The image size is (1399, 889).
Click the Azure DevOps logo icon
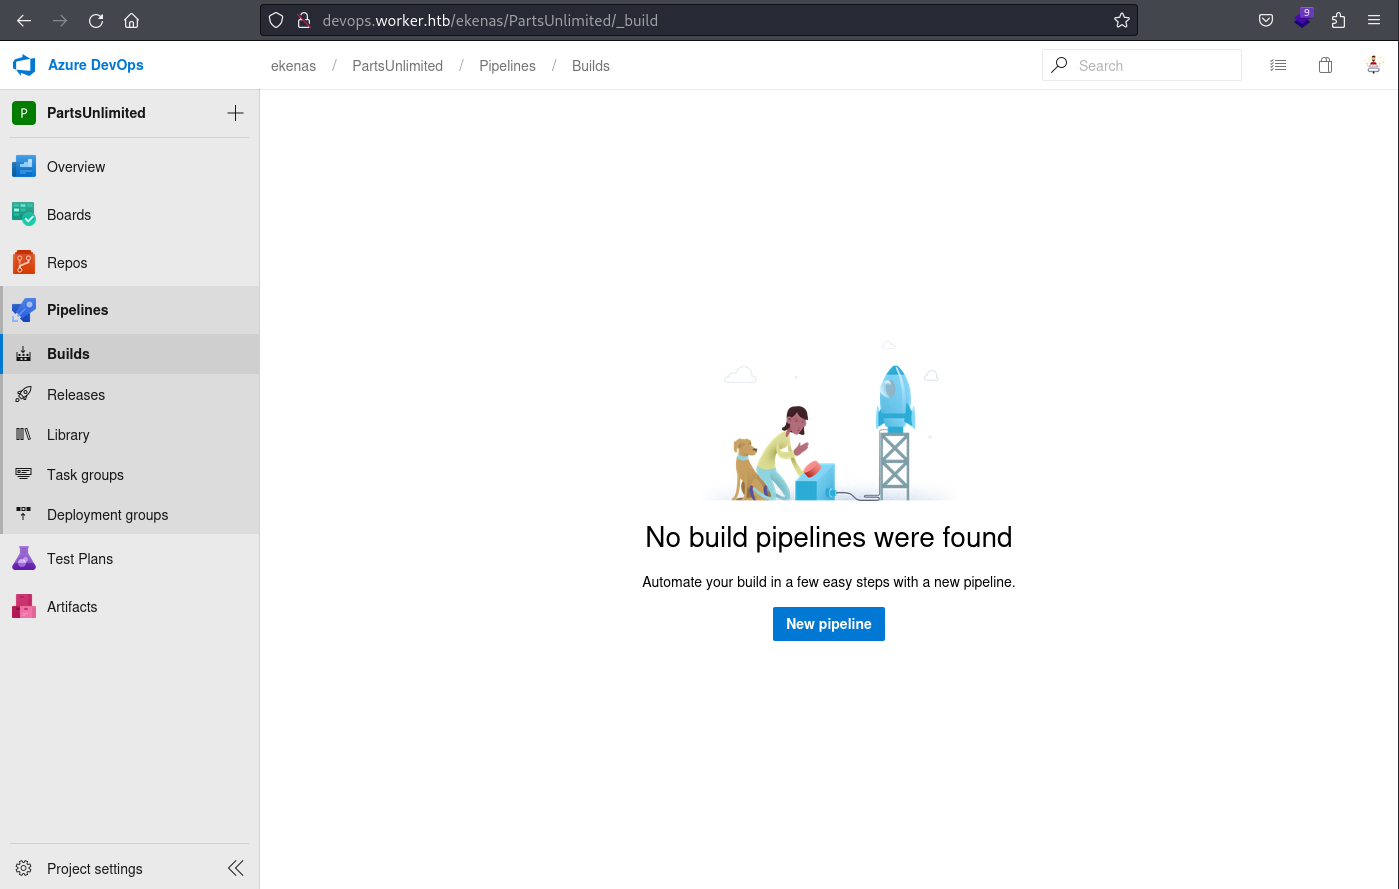(x=24, y=66)
